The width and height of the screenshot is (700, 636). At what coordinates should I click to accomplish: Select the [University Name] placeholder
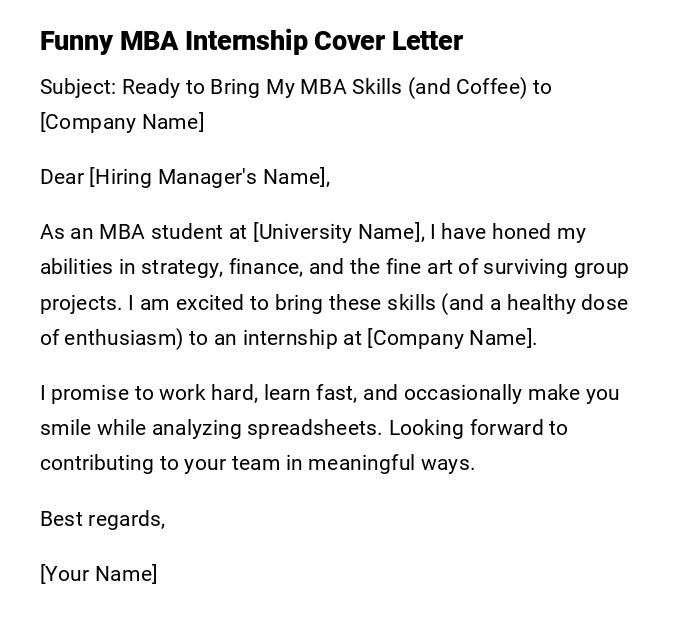tap(338, 232)
